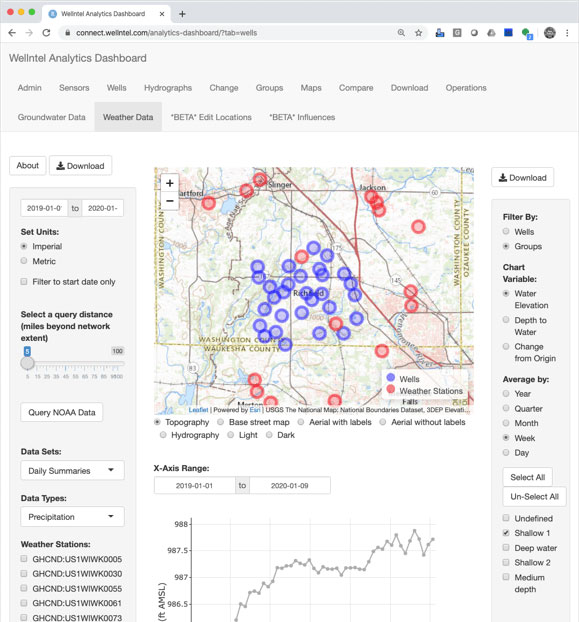Open the *BETA* Influences subtab
Viewport: 579px width, 622px height.
point(302,117)
